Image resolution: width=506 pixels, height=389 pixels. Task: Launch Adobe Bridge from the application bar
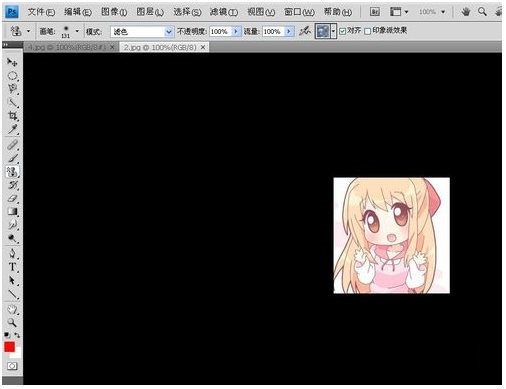(375, 12)
